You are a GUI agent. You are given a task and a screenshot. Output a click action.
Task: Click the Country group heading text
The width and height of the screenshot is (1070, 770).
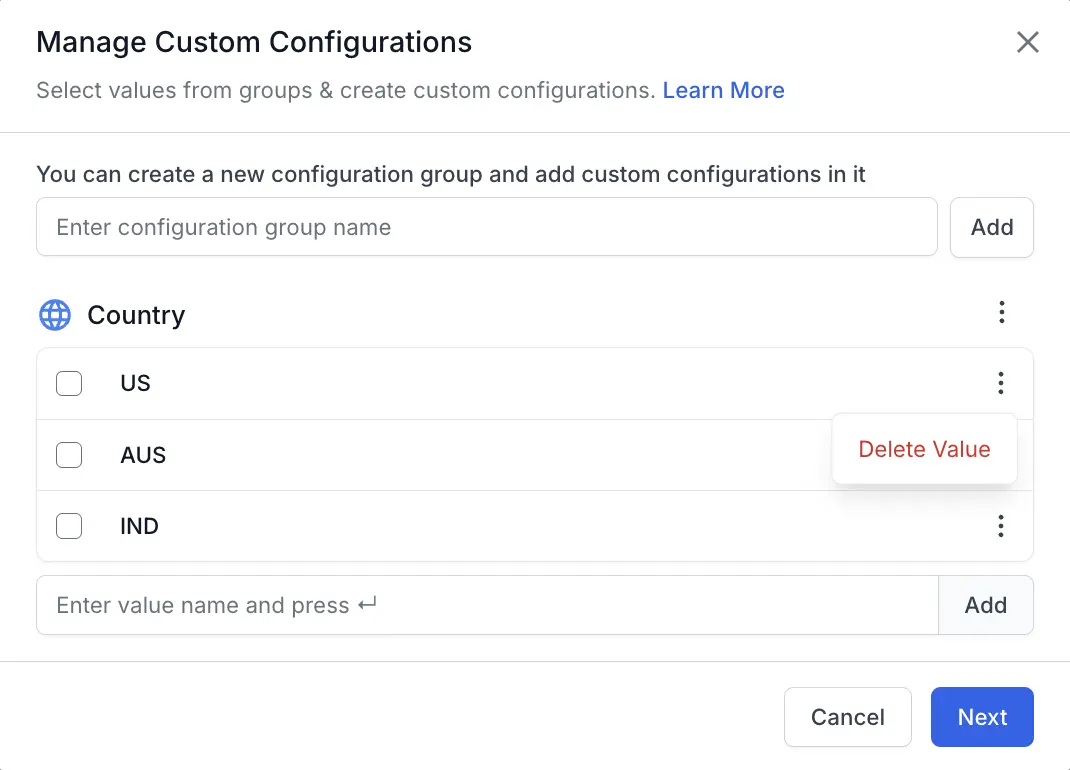pyautogui.click(x=136, y=315)
